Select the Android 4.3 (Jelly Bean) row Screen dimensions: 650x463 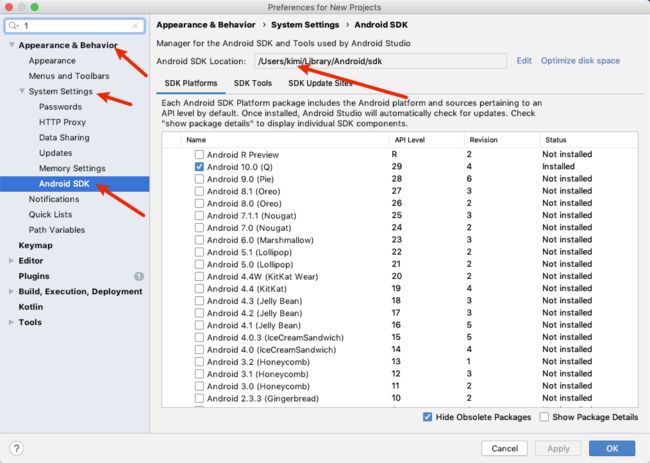point(400,301)
